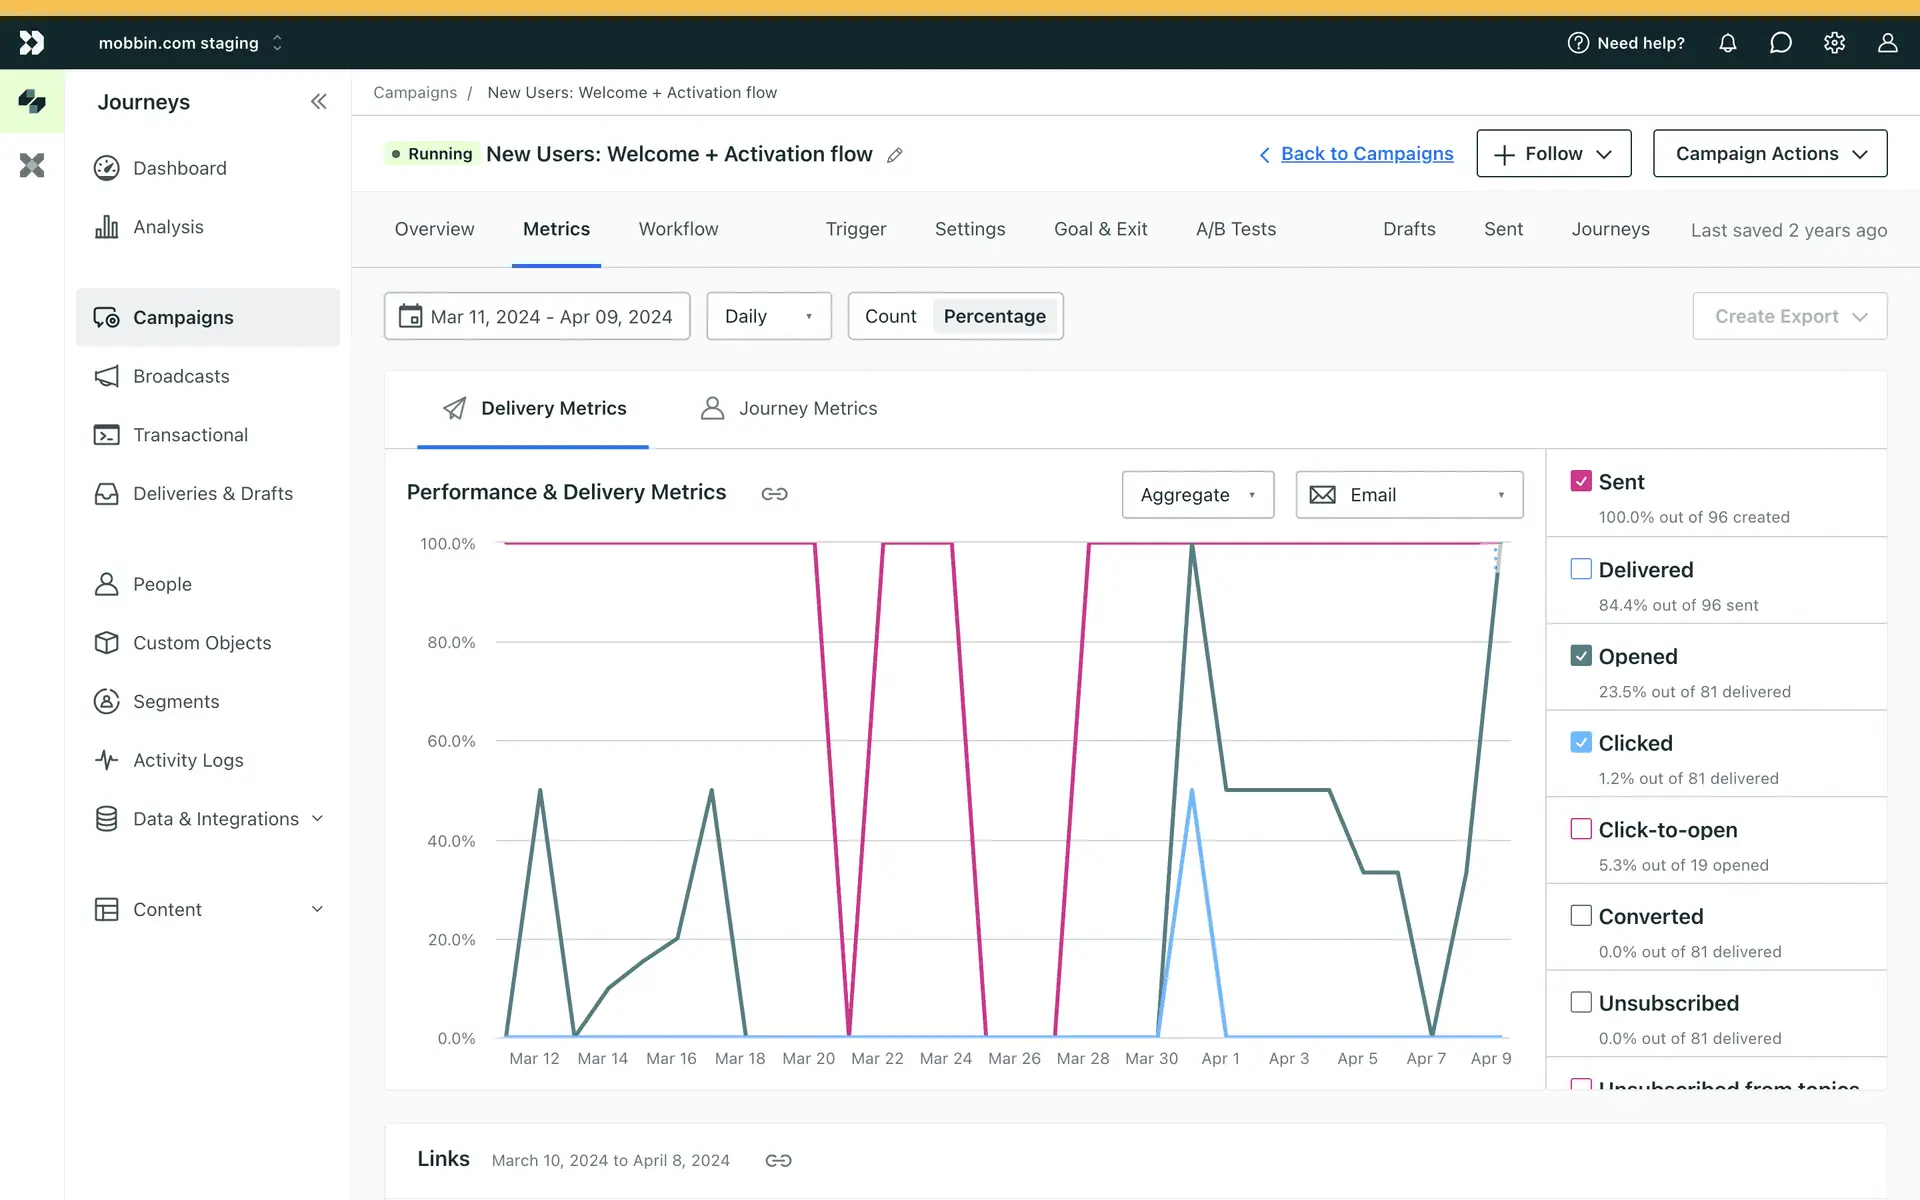Image resolution: width=1920 pixels, height=1200 pixels.
Task: Uncheck the Opened metric checkbox
Action: pos(1581,656)
